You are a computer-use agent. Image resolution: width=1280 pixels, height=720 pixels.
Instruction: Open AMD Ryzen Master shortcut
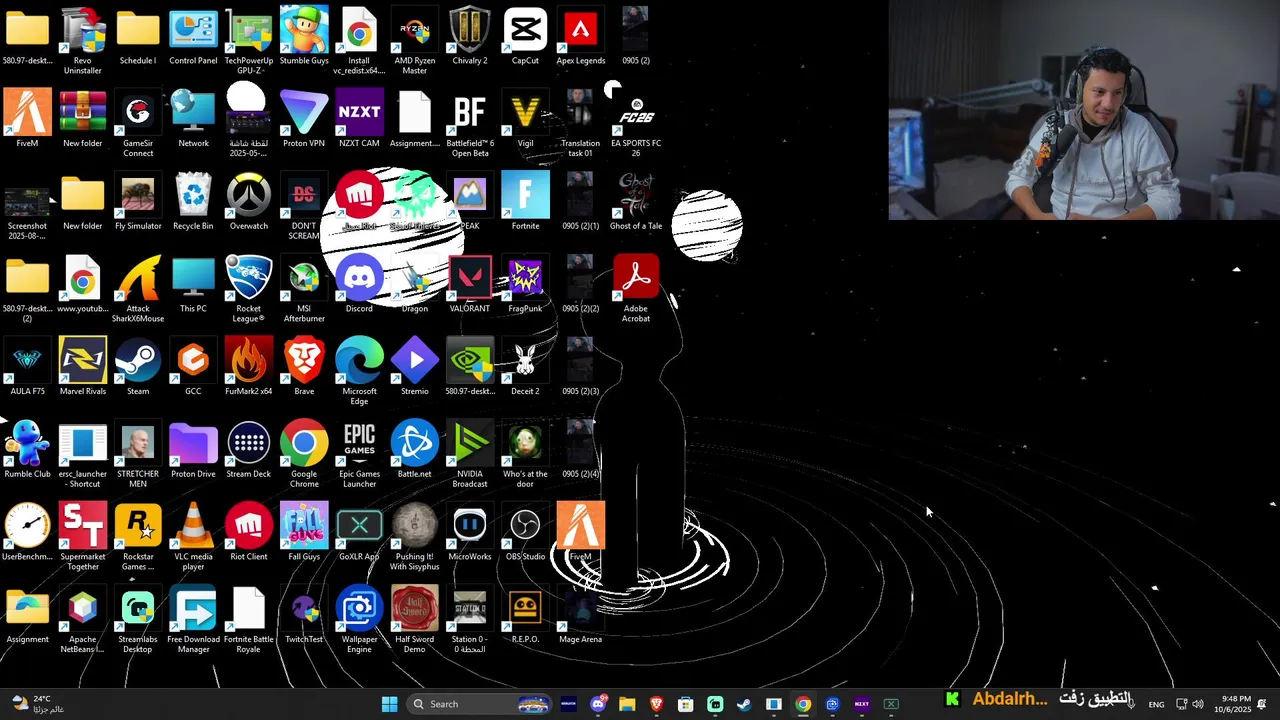[414, 39]
